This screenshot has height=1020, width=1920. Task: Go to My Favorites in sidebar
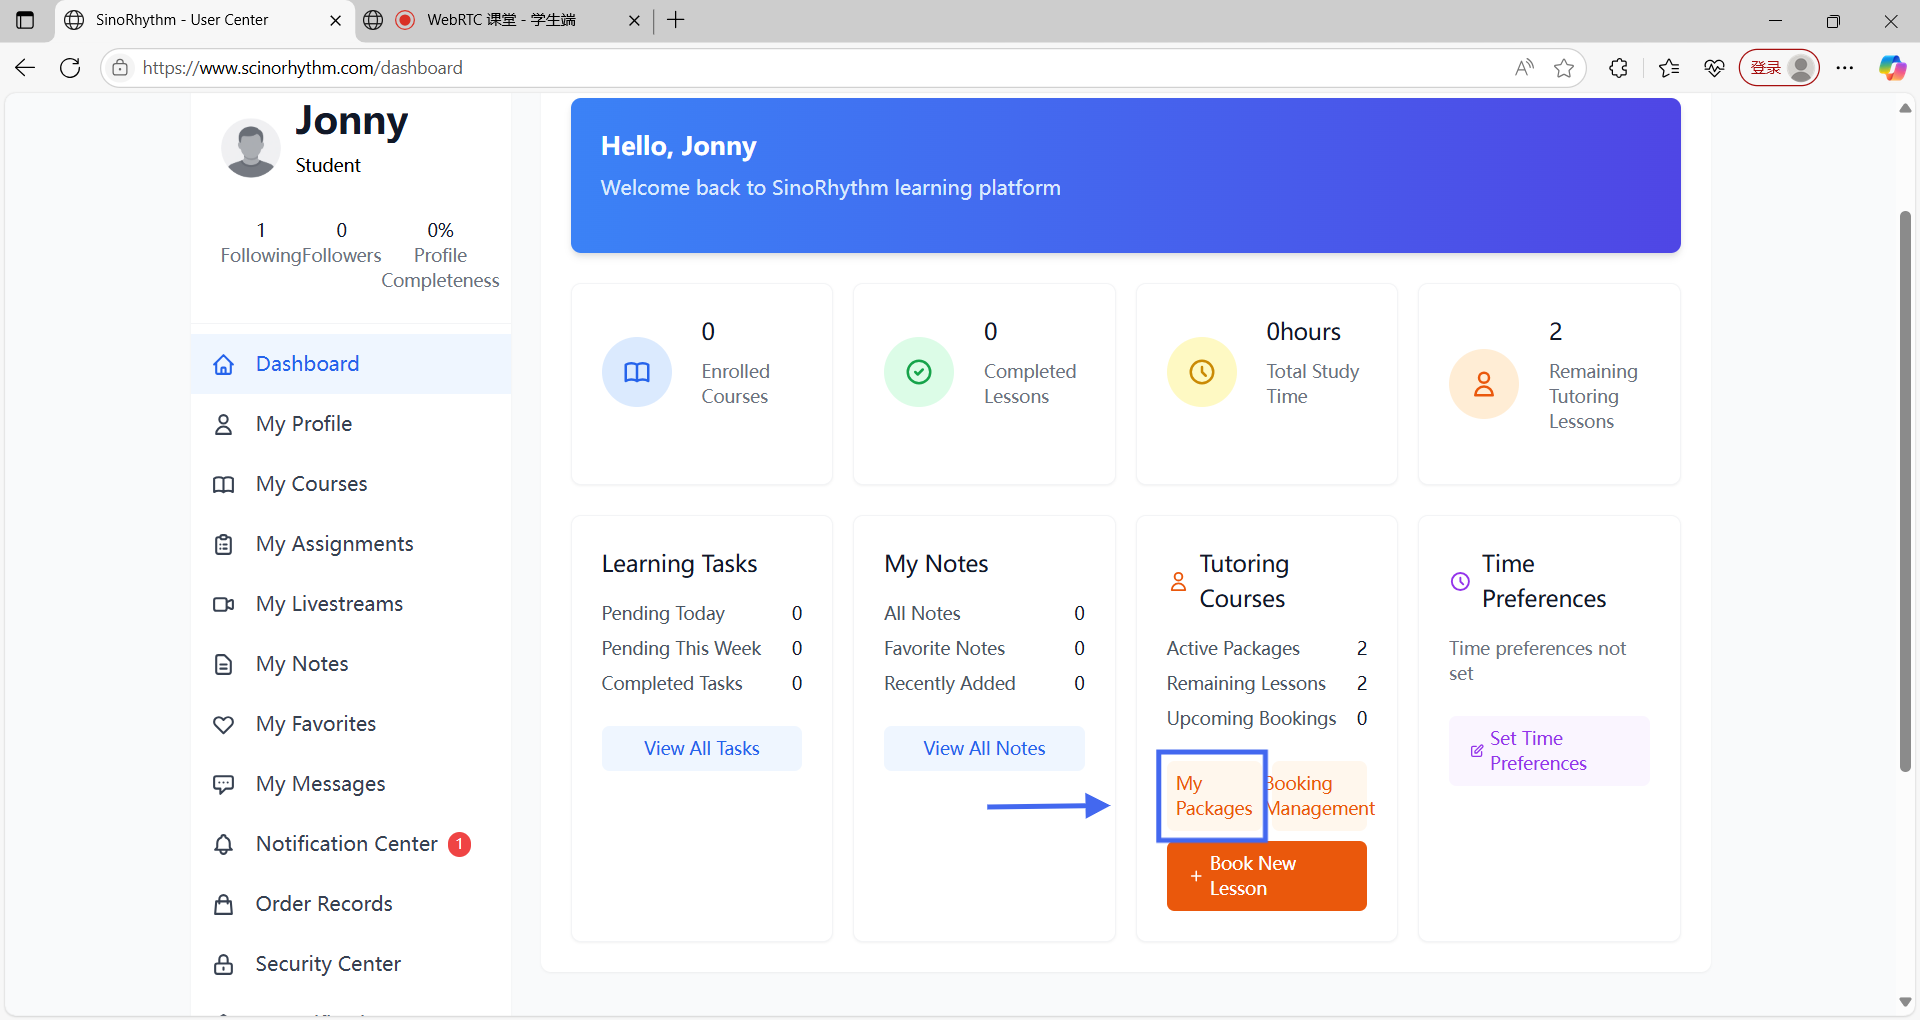(x=351, y=724)
